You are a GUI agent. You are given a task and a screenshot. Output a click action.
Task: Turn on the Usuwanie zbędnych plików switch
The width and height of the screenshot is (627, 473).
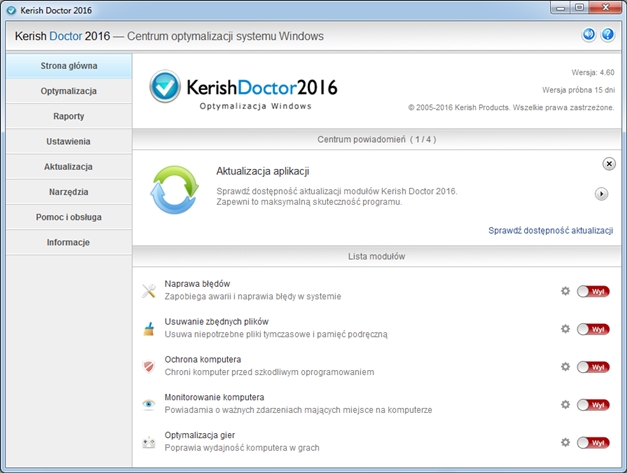593,328
